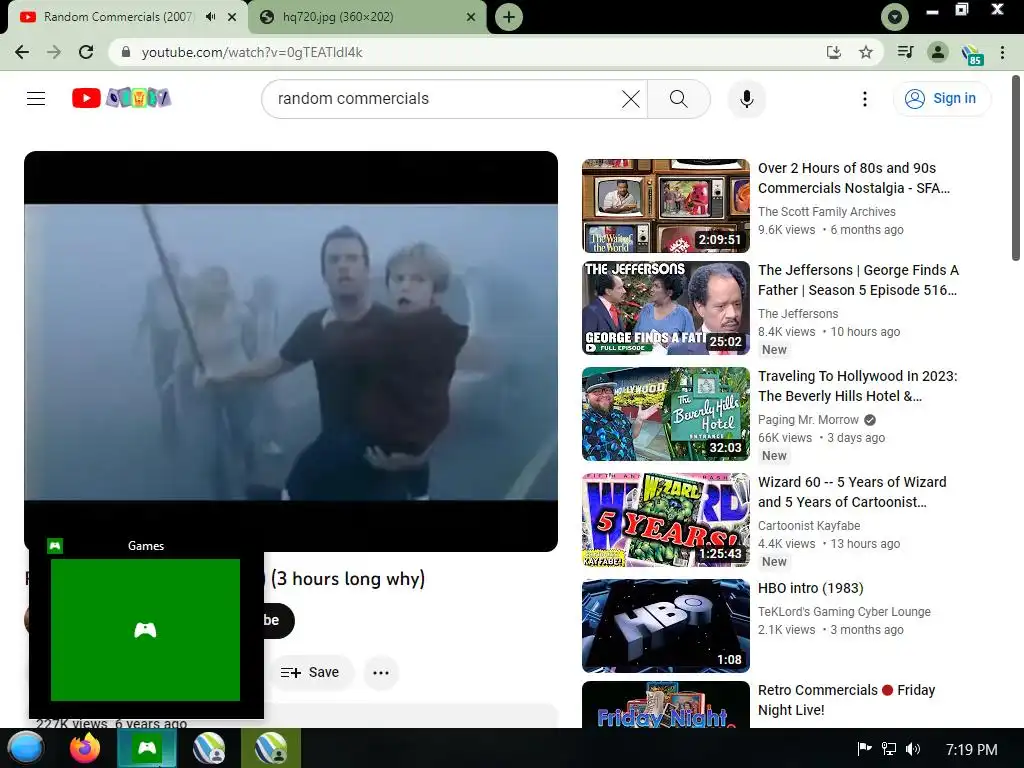
Task: Click the install app icon in address bar
Action: click(x=834, y=52)
